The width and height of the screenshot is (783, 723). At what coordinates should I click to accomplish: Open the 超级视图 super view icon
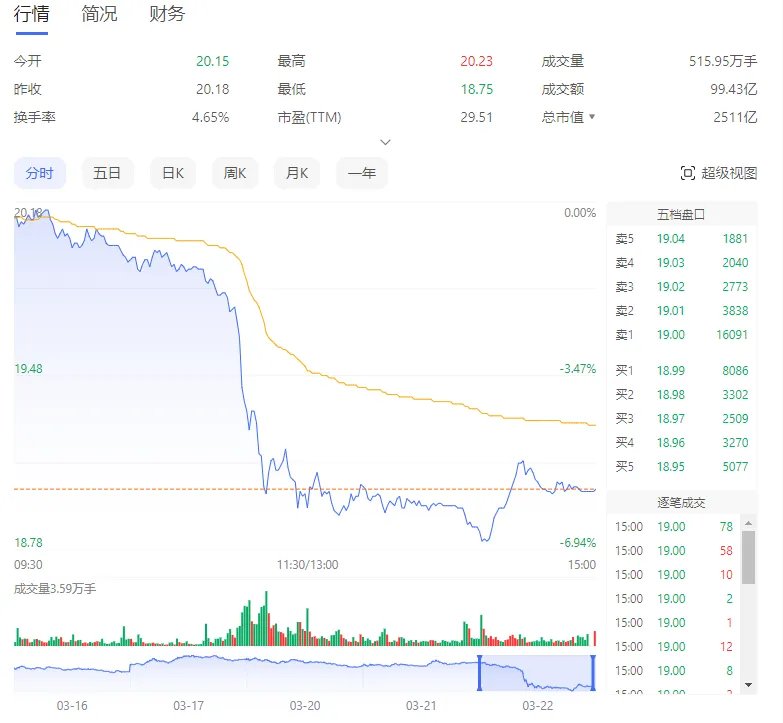coord(688,173)
